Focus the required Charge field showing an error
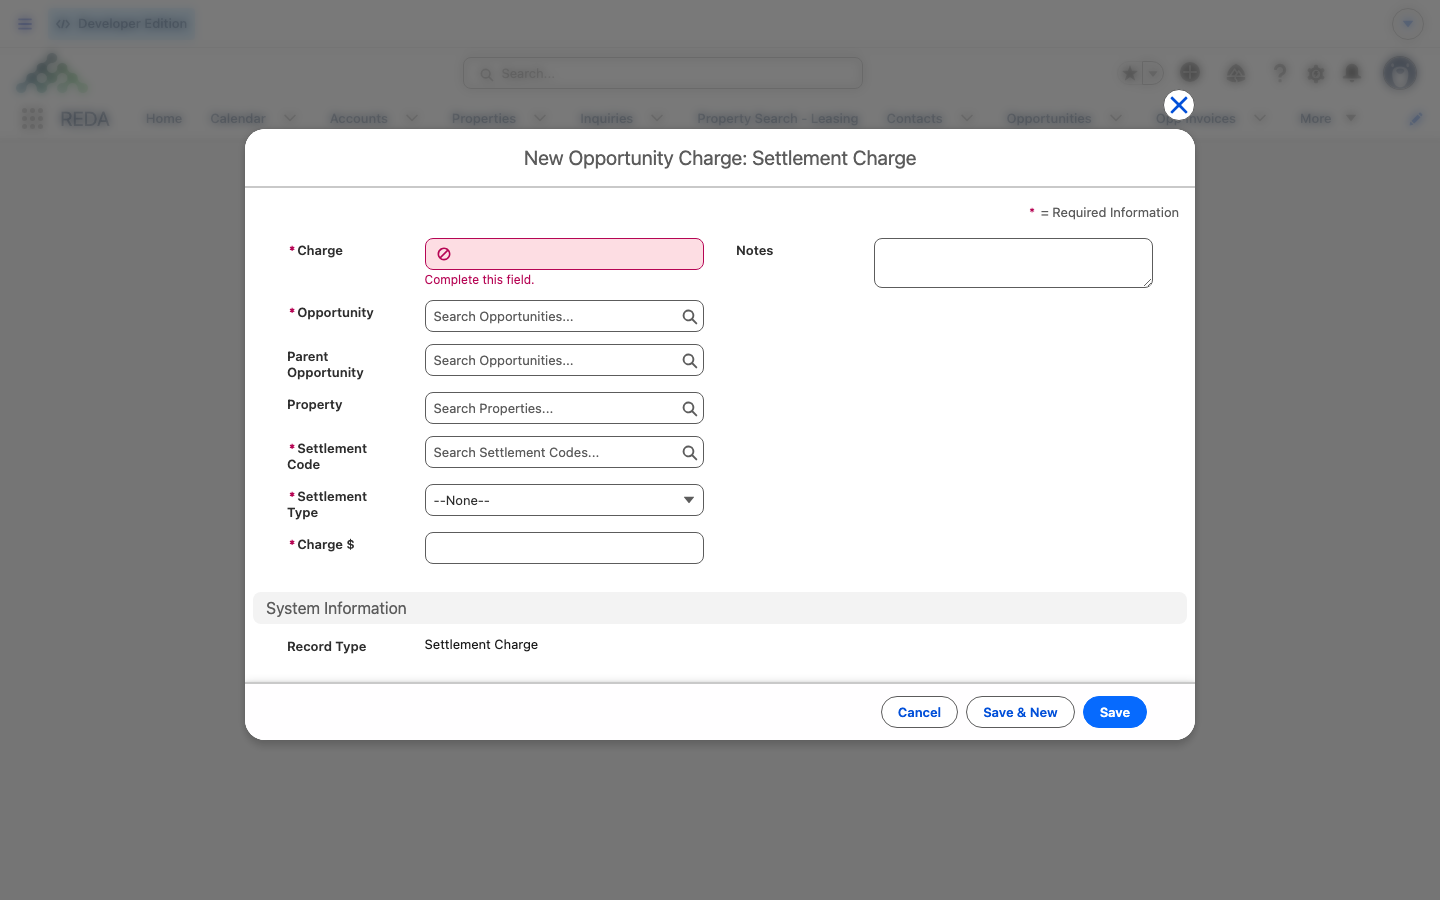This screenshot has width=1440, height=900. click(x=564, y=254)
